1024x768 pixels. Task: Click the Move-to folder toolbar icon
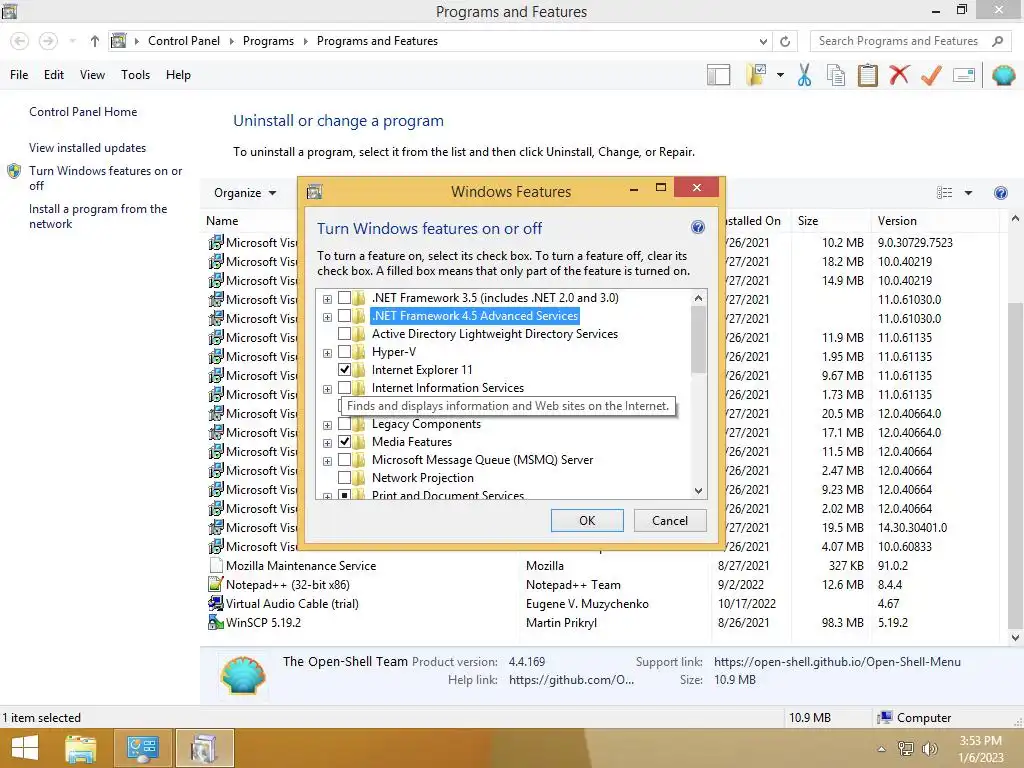click(x=757, y=75)
